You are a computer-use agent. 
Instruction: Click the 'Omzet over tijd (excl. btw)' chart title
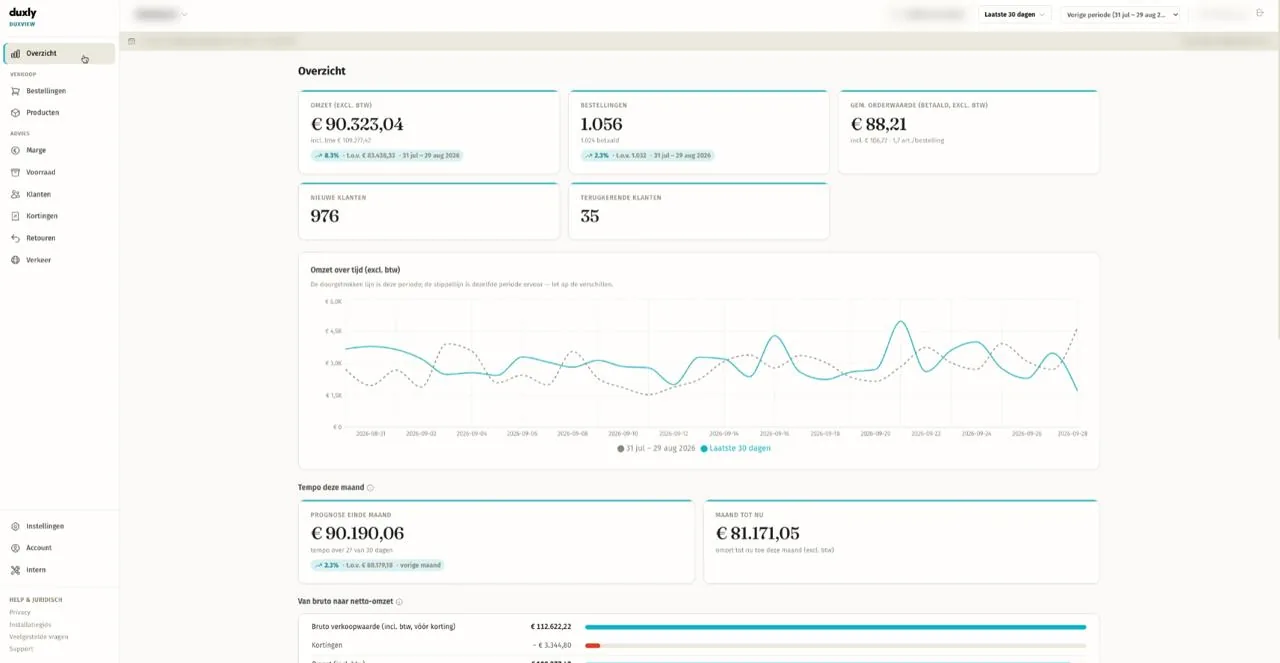(356, 270)
